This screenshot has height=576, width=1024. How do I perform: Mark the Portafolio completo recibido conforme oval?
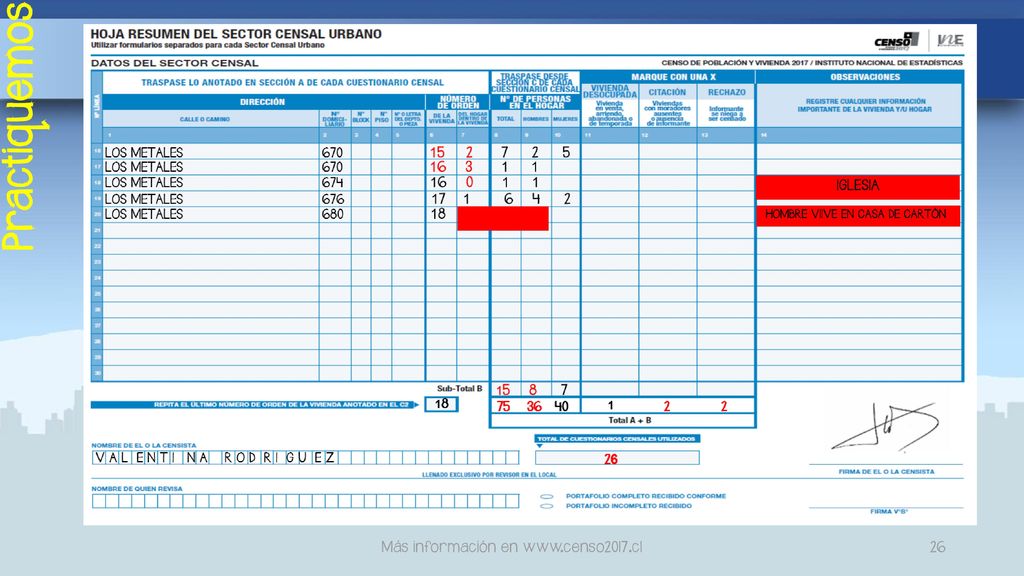click(x=547, y=496)
